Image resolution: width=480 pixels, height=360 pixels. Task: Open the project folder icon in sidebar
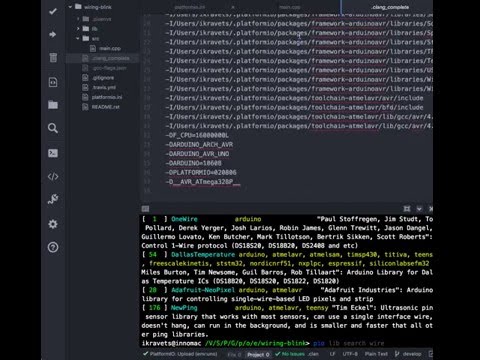coord(53,105)
